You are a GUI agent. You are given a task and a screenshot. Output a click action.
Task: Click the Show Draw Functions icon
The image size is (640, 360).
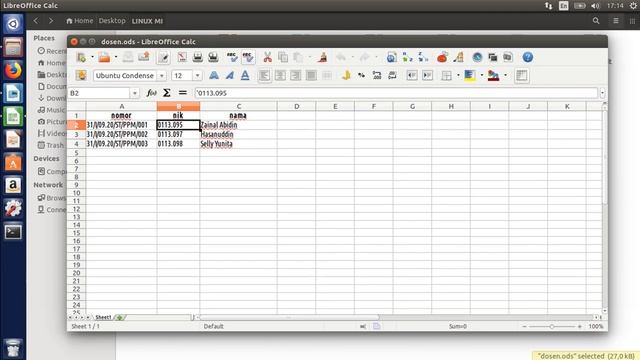pyautogui.click(x=458, y=57)
